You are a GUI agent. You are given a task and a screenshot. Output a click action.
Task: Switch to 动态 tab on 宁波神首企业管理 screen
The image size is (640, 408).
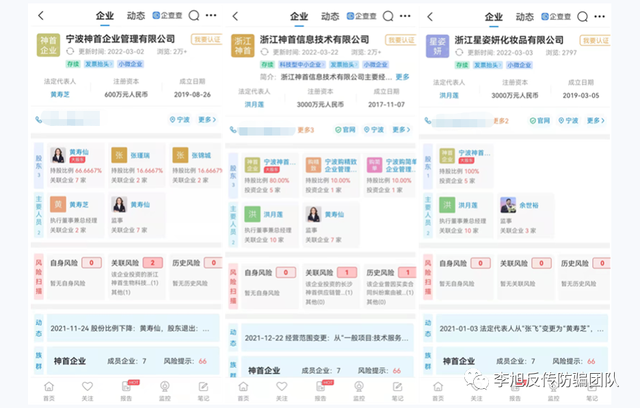[136, 16]
